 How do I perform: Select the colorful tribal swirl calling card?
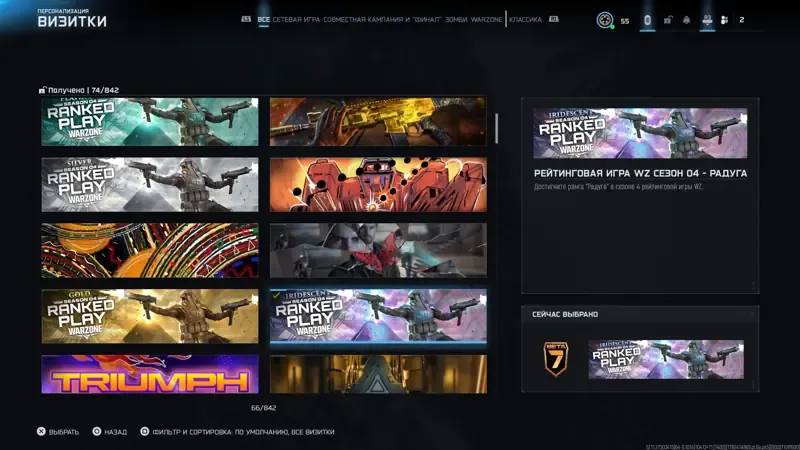(150, 250)
